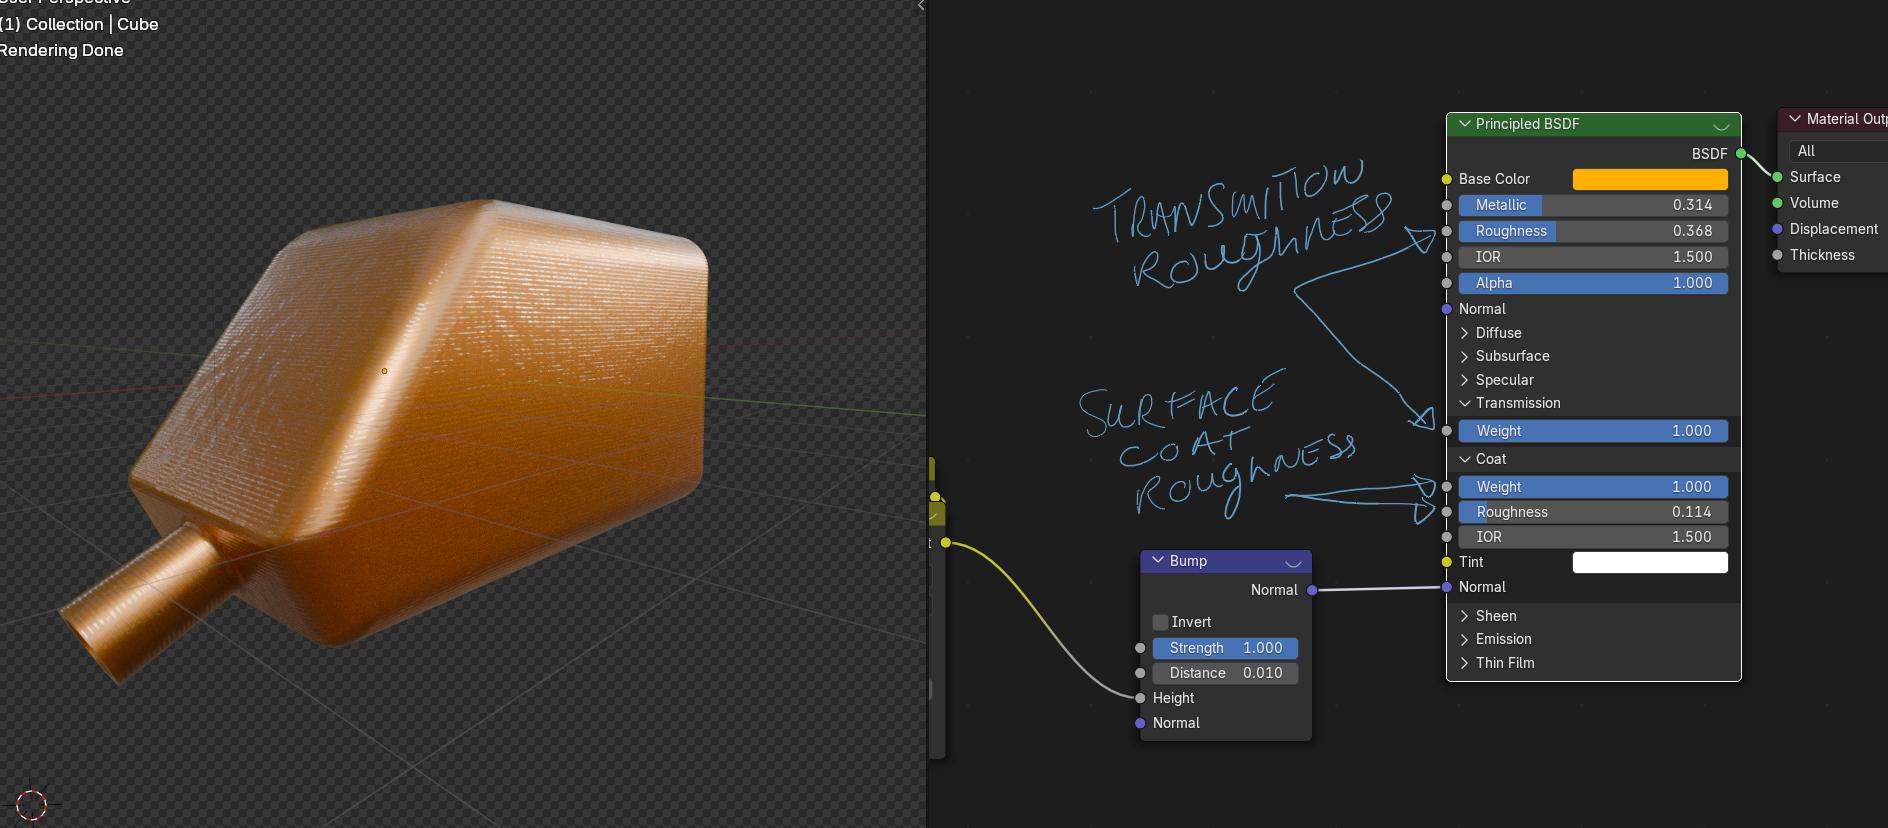
Task: Click the Material Output Thickness socket
Action: [1777, 255]
